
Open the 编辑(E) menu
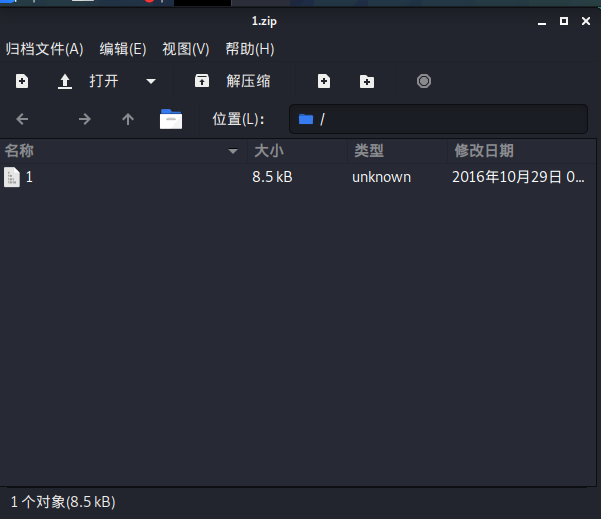coord(123,49)
